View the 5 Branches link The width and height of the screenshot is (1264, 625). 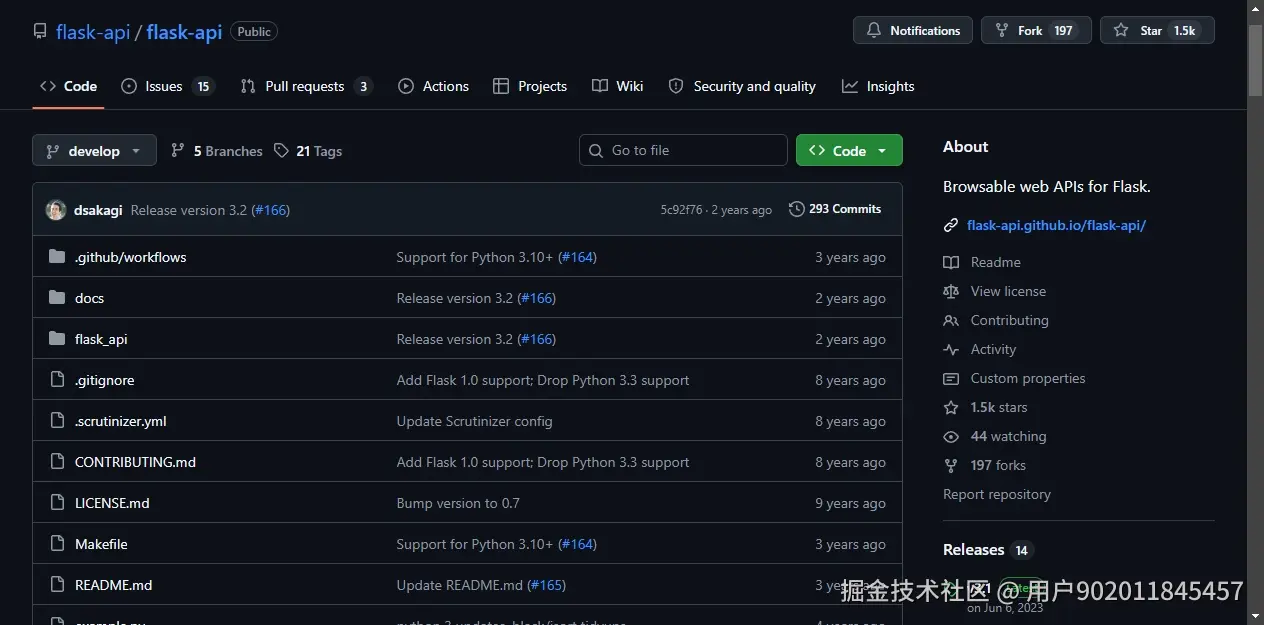click(216, 151)
